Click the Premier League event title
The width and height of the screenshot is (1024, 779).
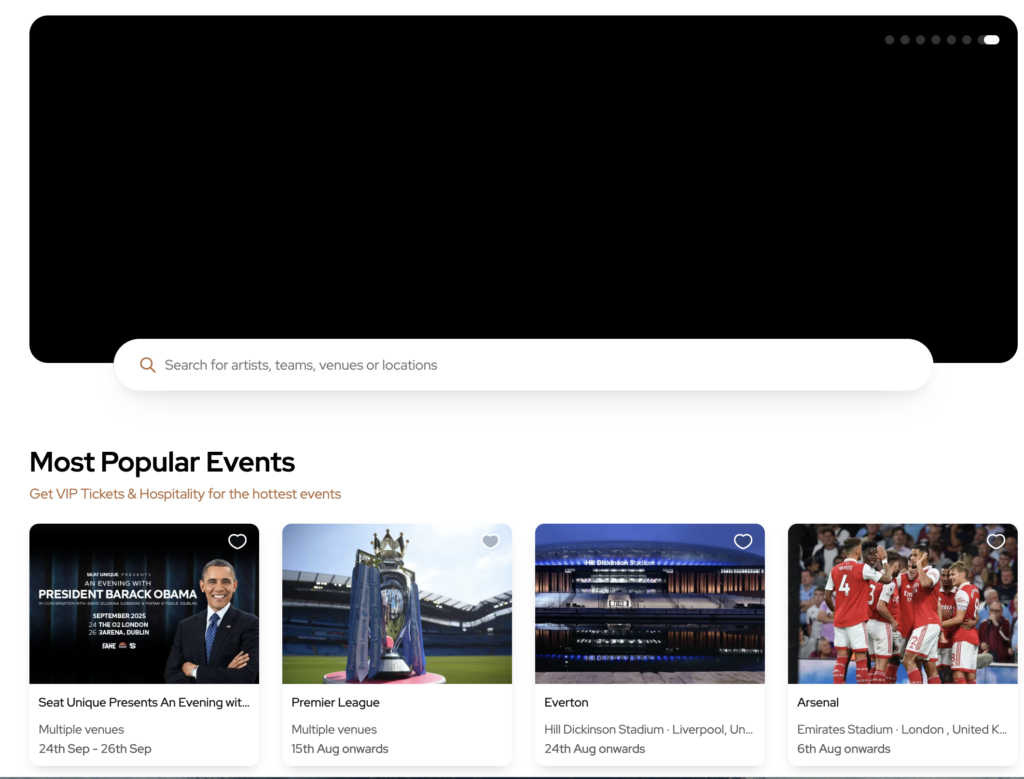[336, 702]
